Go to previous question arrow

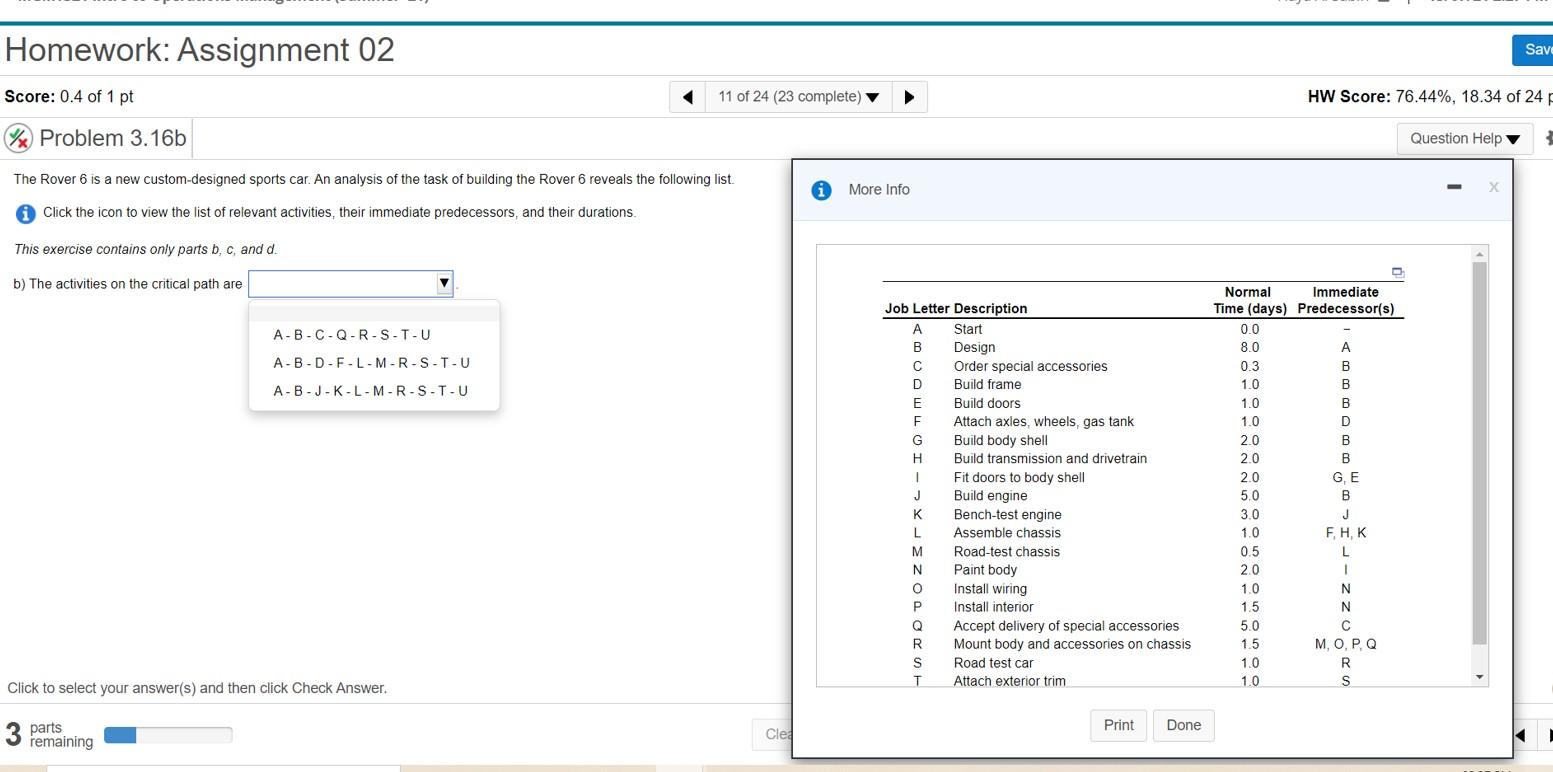688,97
